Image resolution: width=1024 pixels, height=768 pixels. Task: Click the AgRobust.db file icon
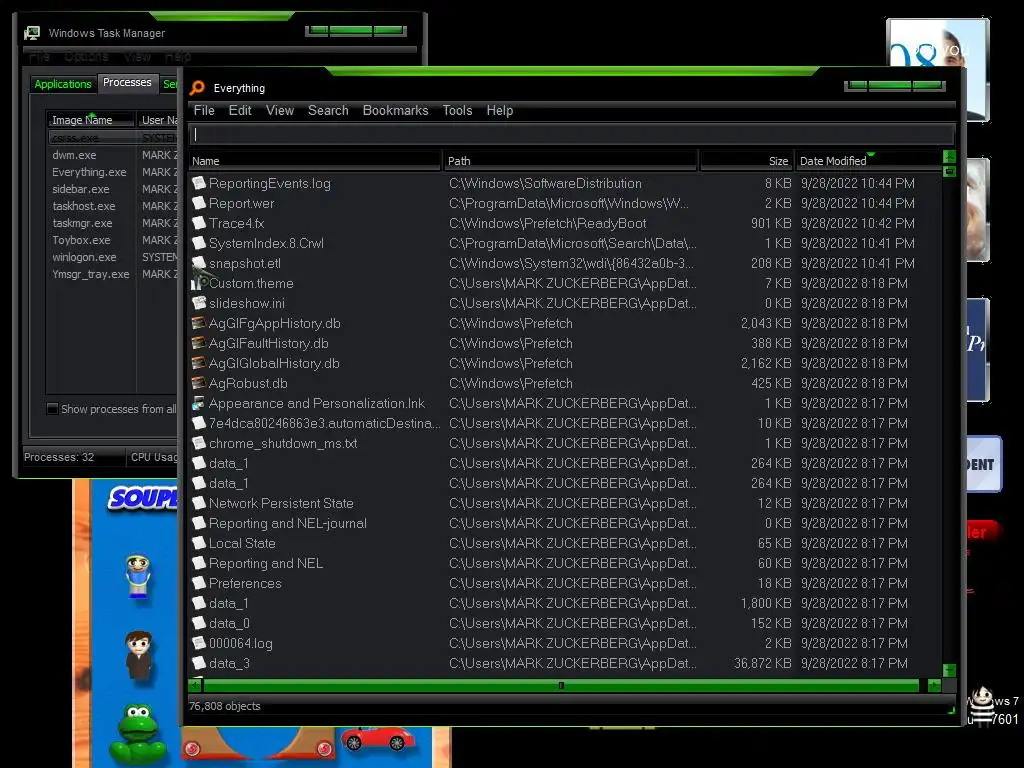(x=199, y=383)
